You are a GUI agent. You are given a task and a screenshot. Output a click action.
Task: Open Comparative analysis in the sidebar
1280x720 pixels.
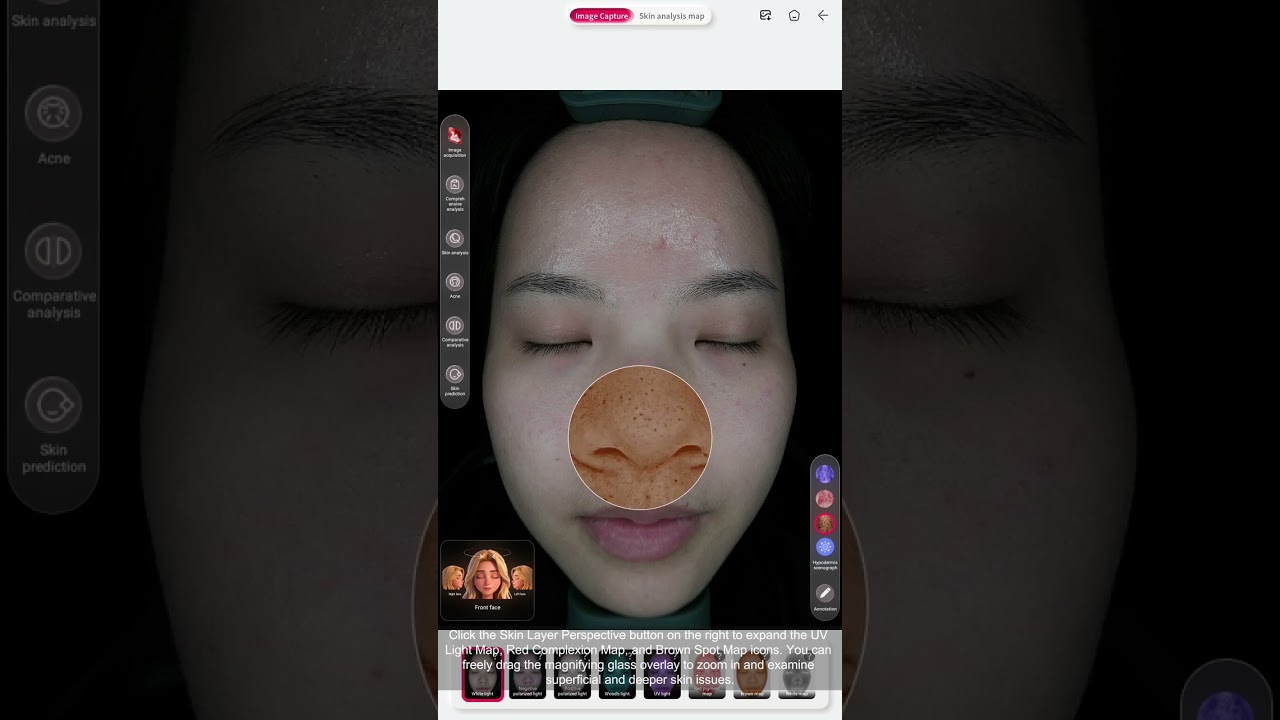tap(455, 331)
